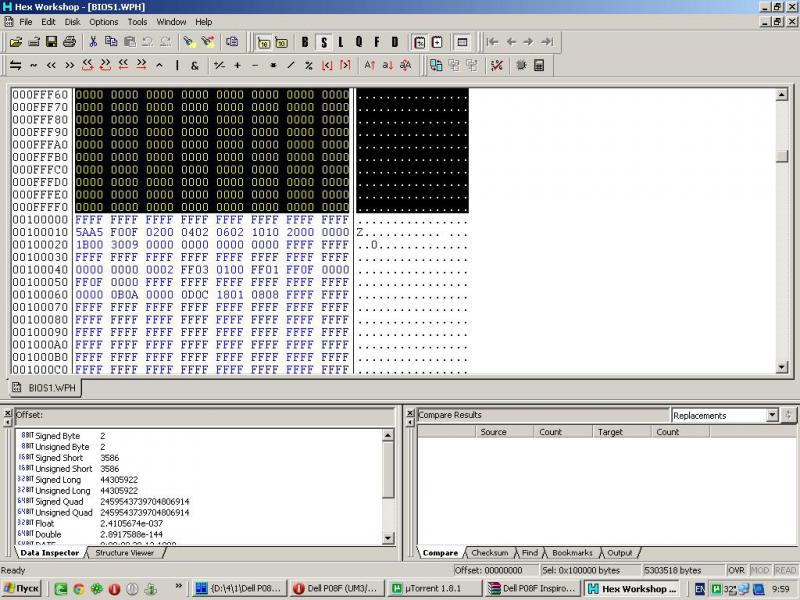Click the Save (floppy disk) icon
This screenshot has width=800, height=600.
coord(52,42)
